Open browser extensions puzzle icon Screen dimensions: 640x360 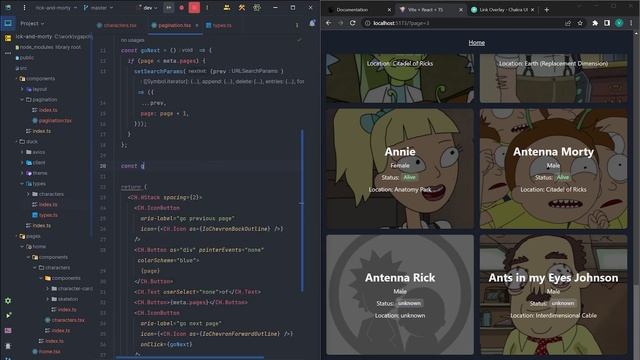pos(595,23)
